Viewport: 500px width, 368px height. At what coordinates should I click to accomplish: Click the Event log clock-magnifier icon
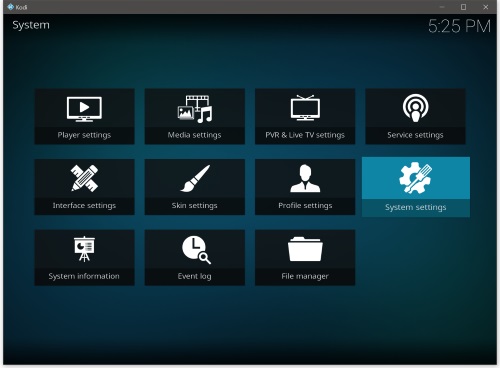(x=196, y=250)
